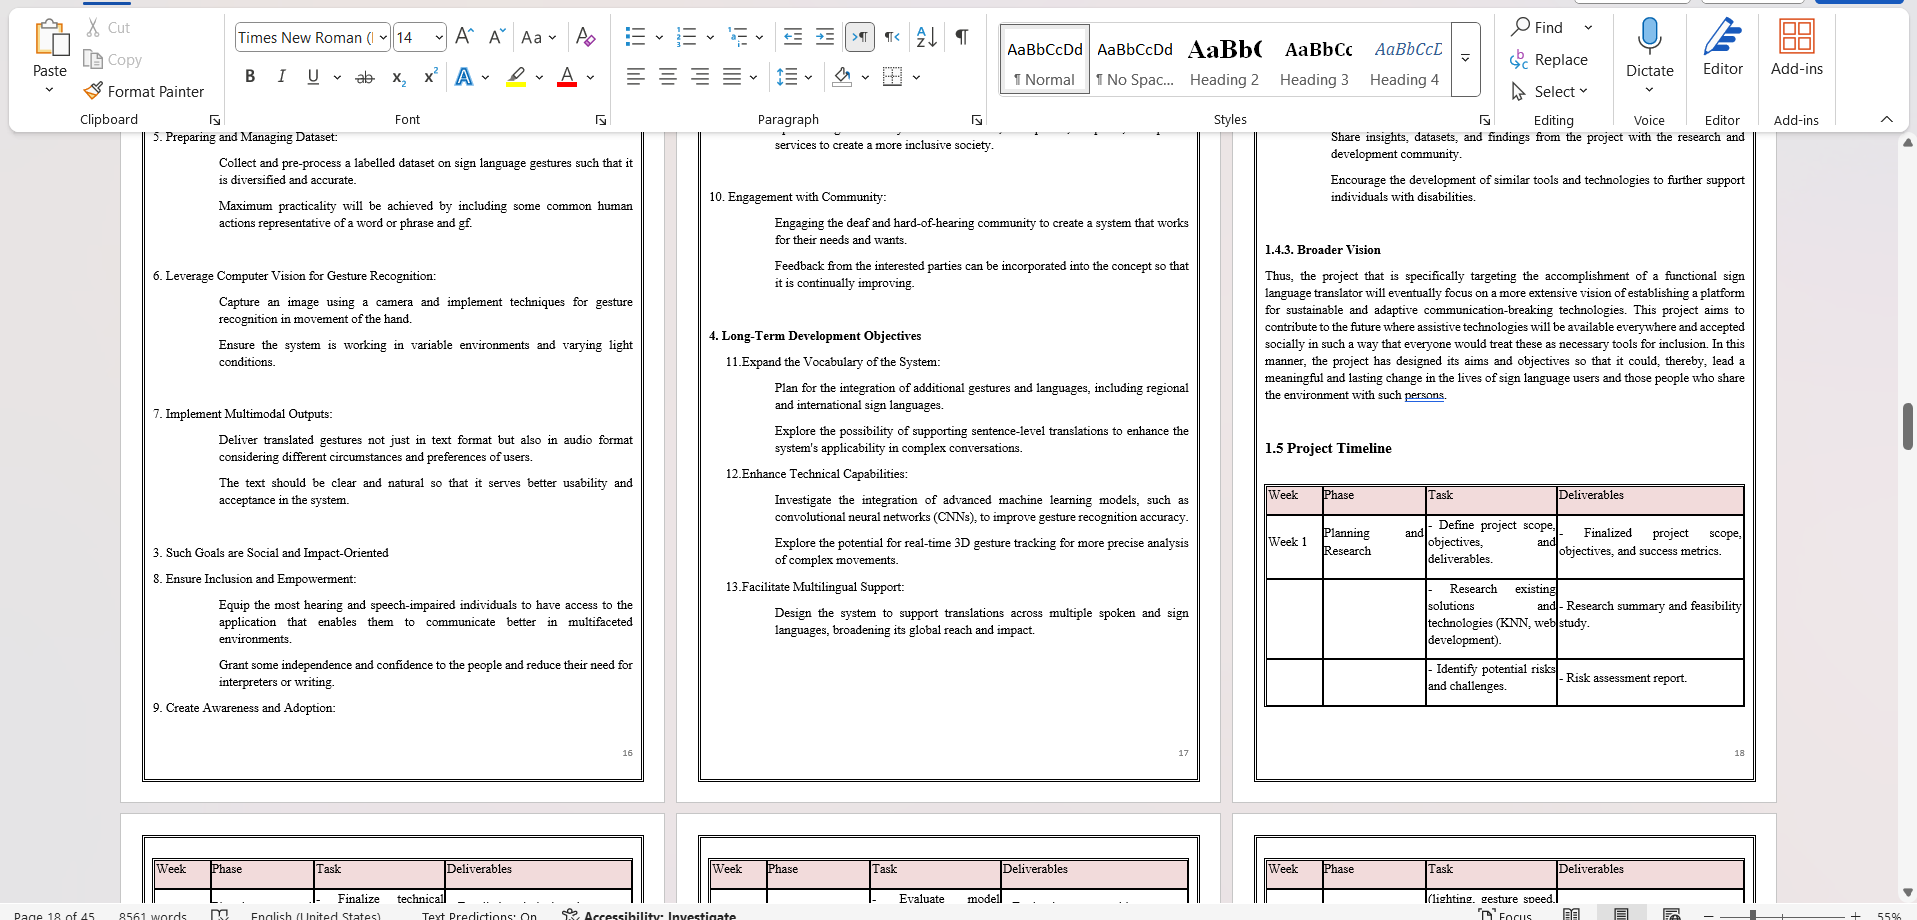
Task: Clear all formatting with the eraser icon
Action: pyautogui.click(x=585, y=37)
